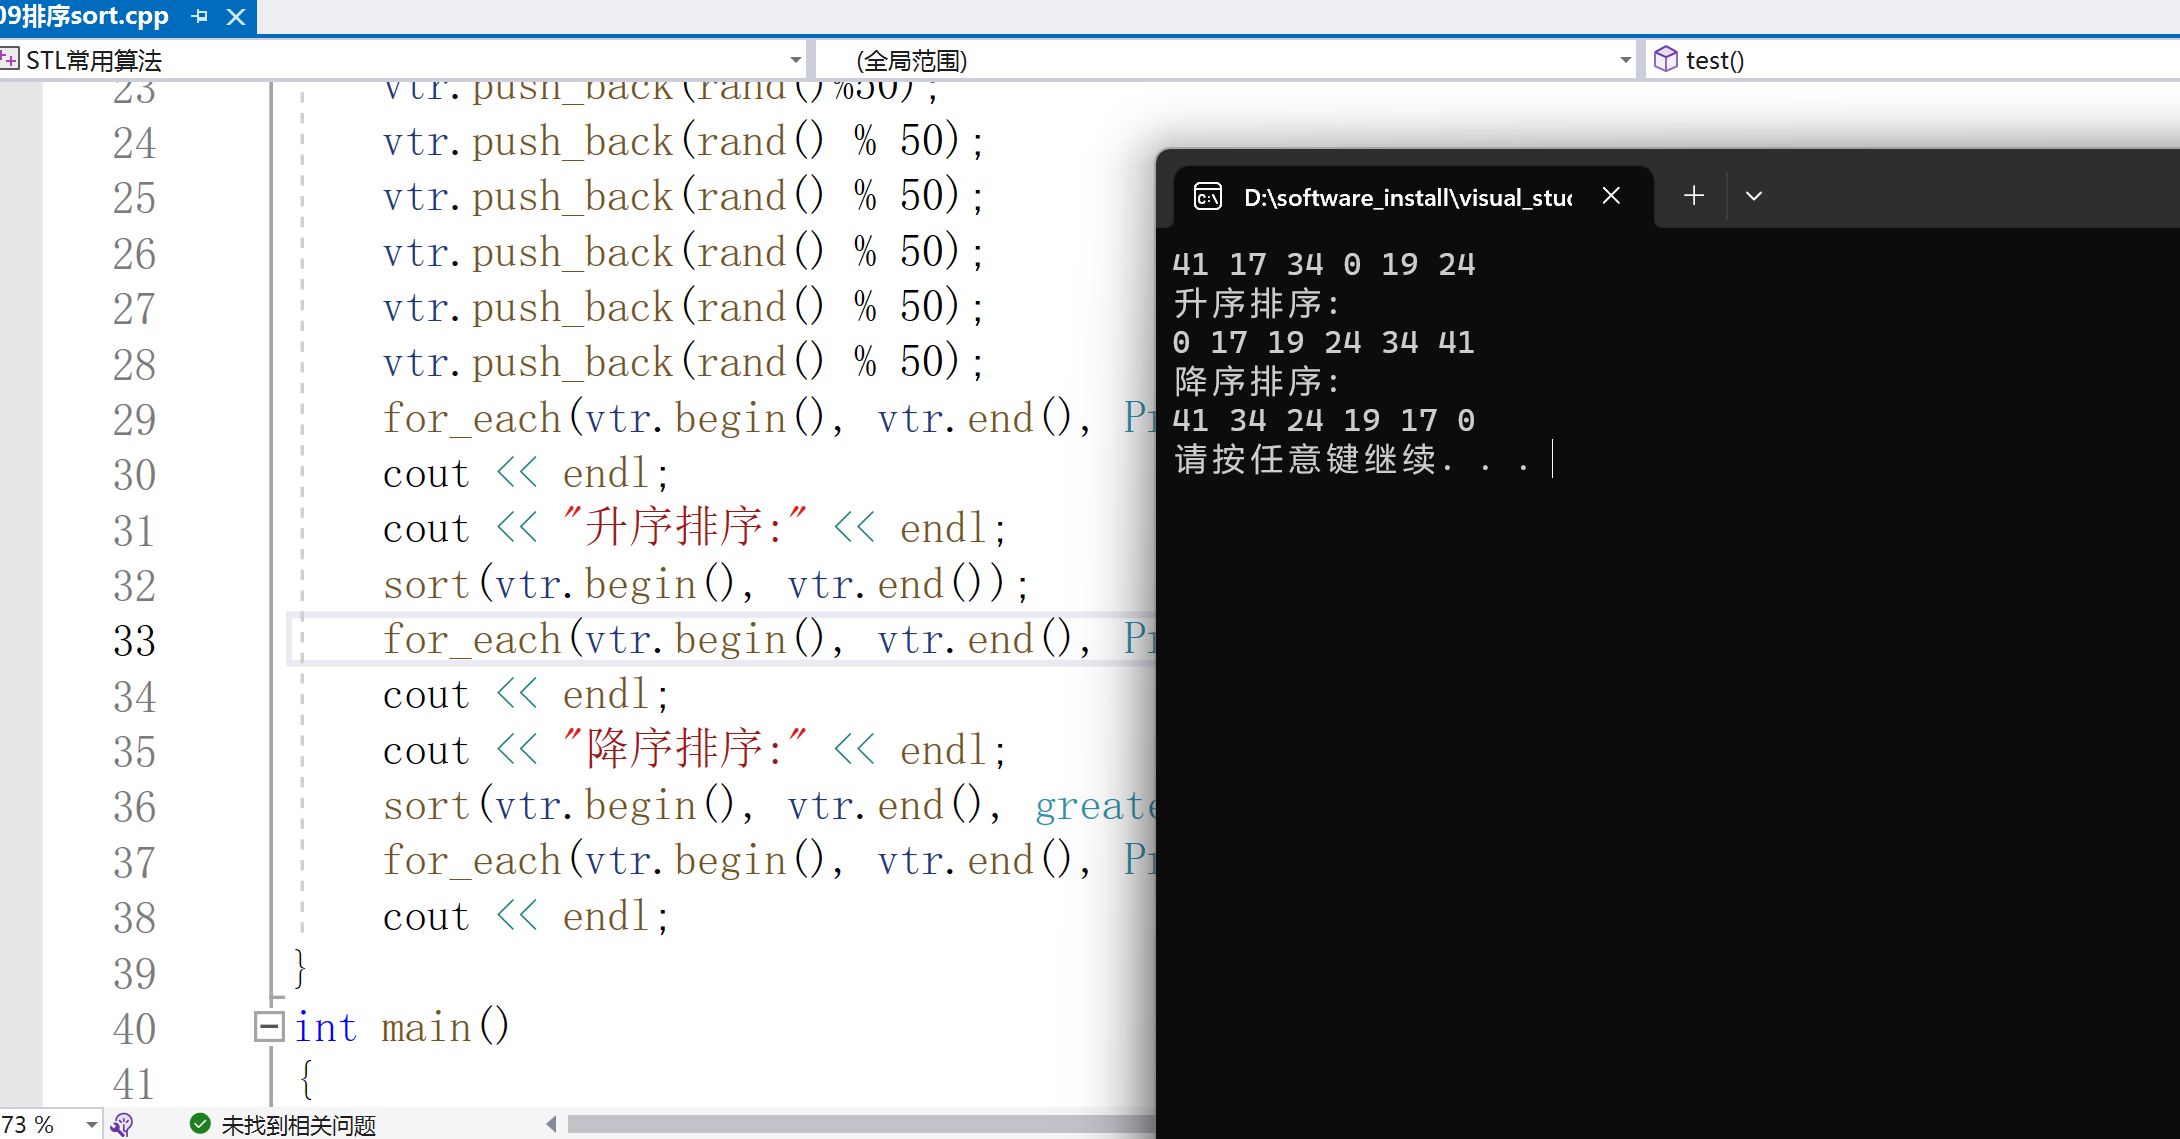Open the 73 % zoom level dropdown
2180x1139 pixels.
(91, 1125)
